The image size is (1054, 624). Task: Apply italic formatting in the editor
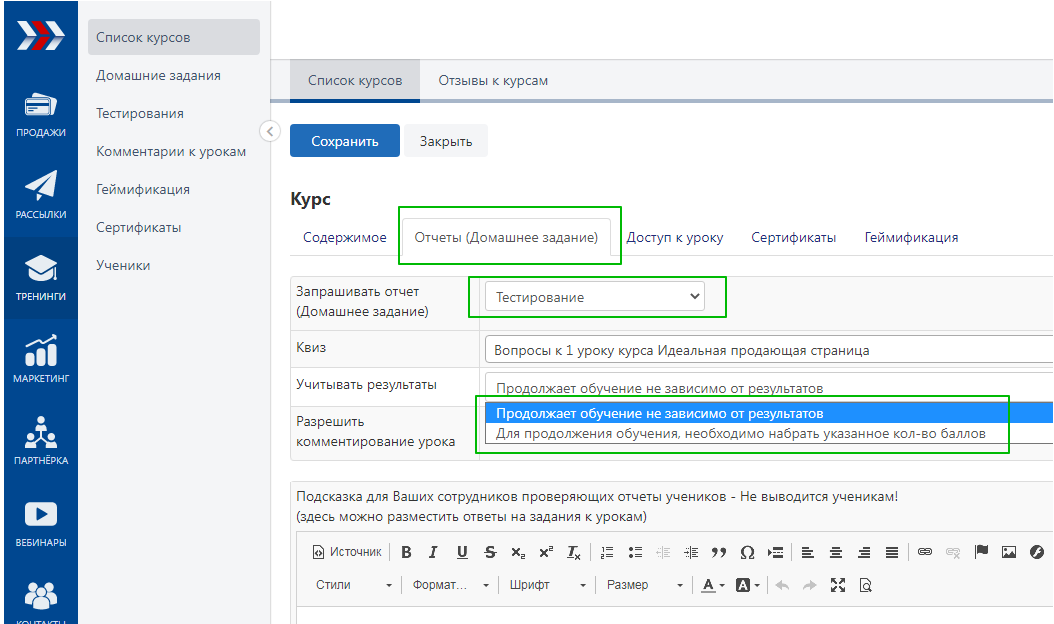(x=433, y=552)
